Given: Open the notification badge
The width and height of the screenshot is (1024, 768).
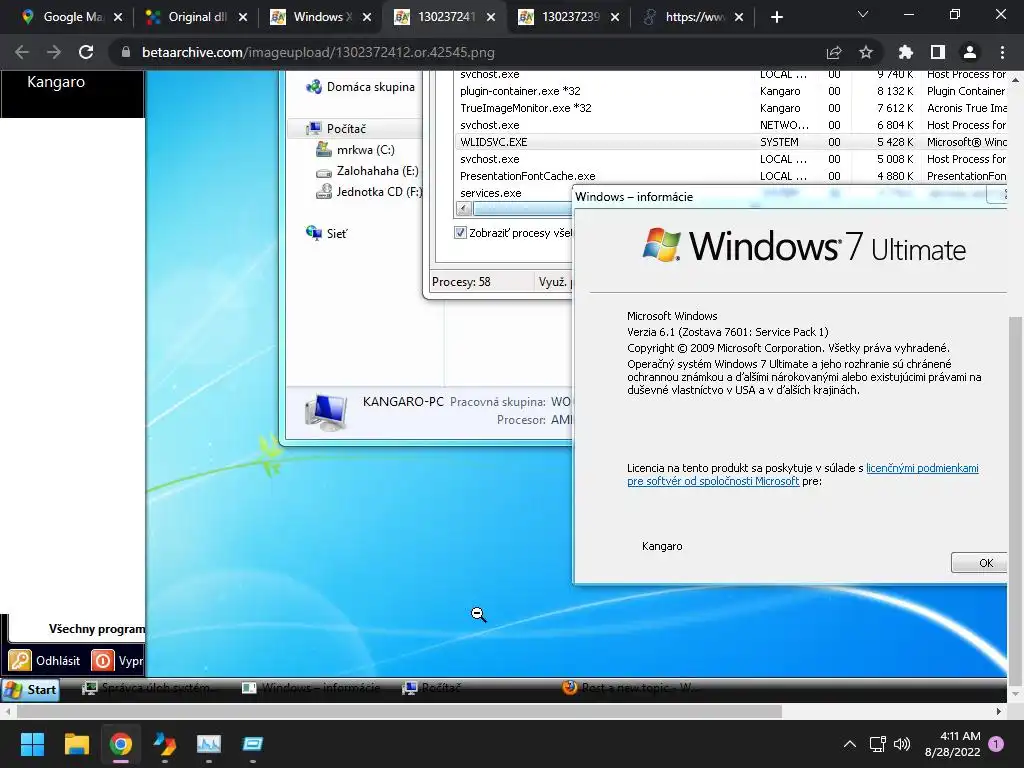Looking at the screenshot, I should click(x=996, y=744).
